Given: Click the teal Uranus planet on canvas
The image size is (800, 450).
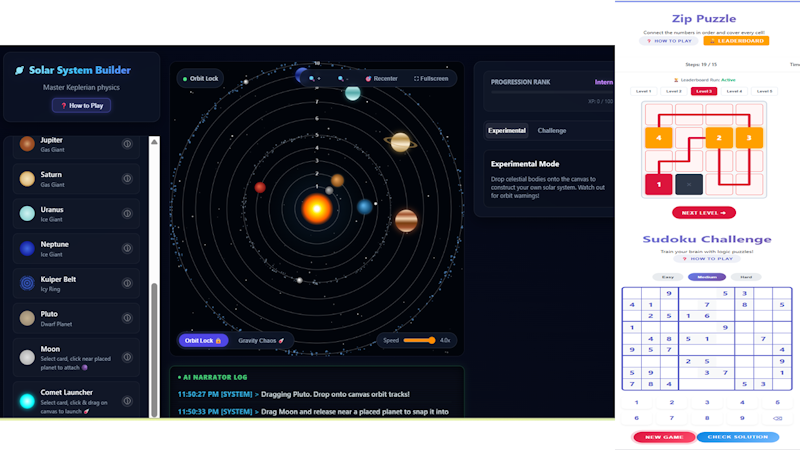Looking at the screenshot, I should (353, 93).
